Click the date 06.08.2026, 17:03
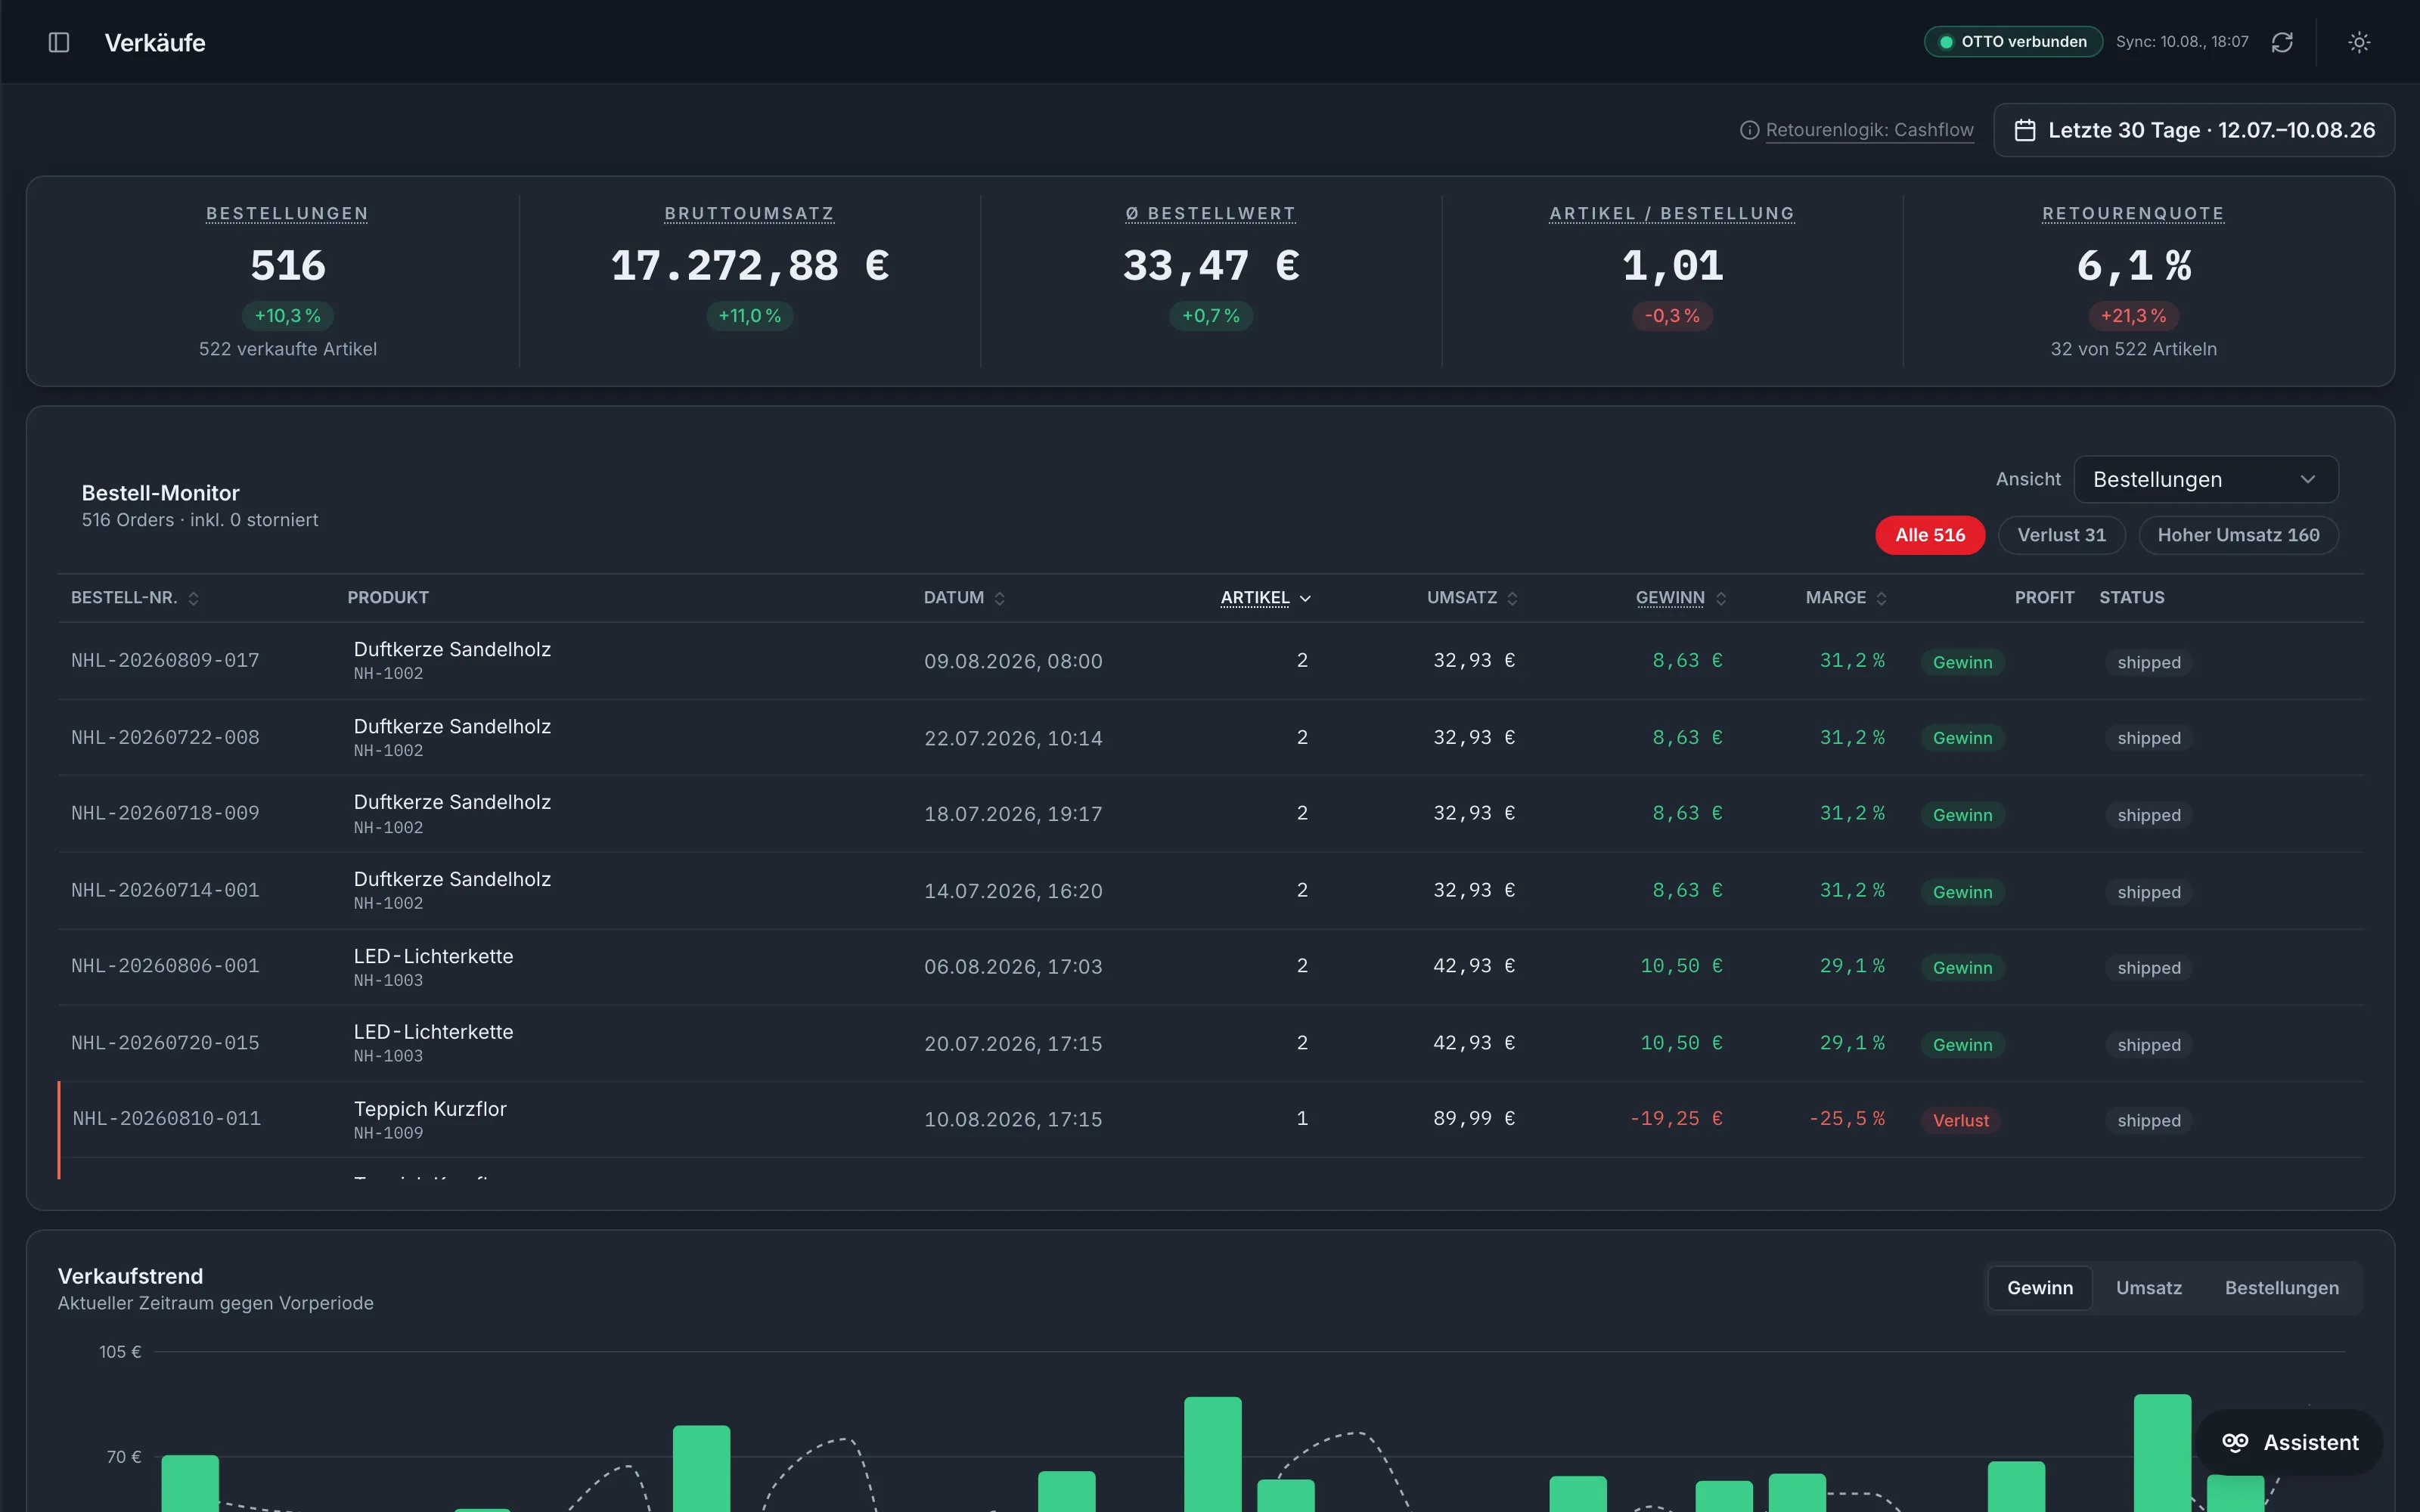2420x1512 pixels. [x=1013, y=967]
